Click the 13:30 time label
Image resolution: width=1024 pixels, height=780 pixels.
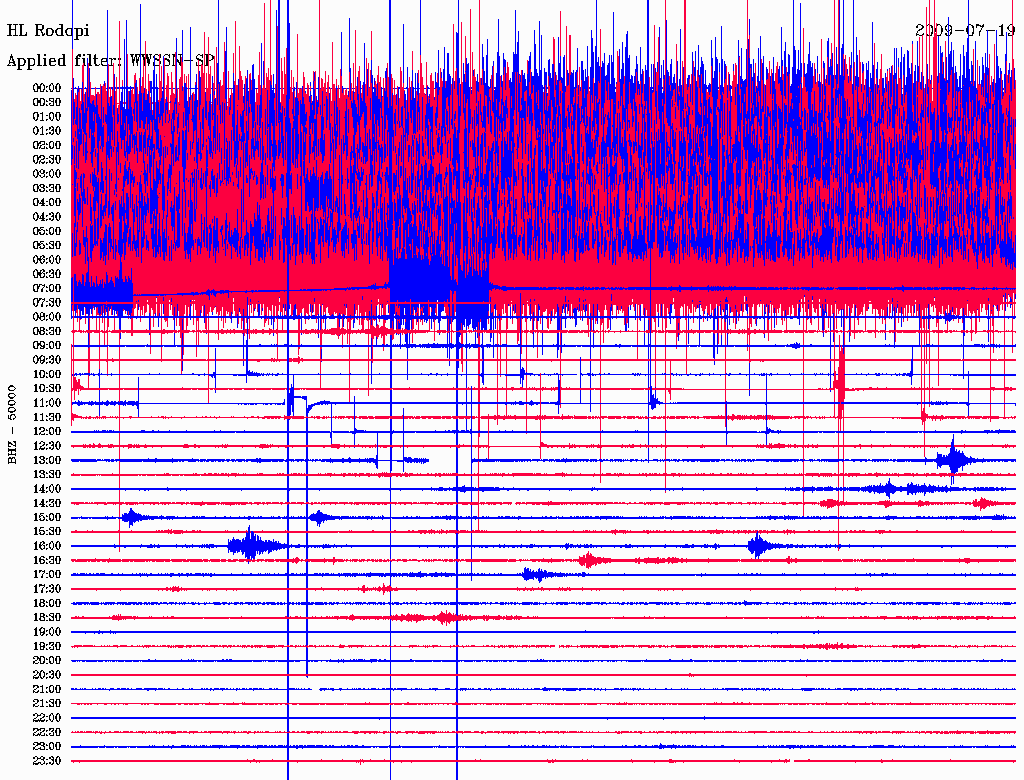coord(47,474)
